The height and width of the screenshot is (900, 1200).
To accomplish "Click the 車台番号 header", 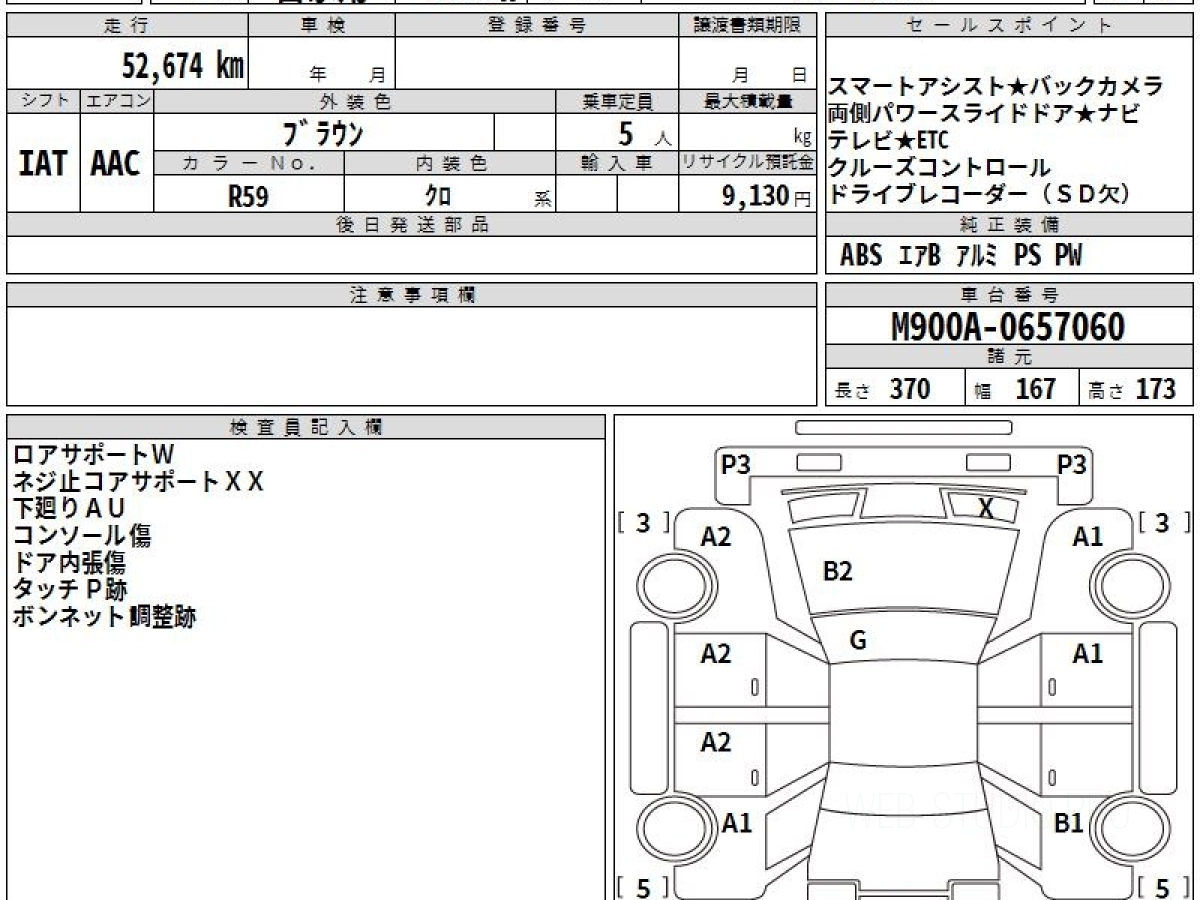I will pyautogui.click(x=1010, y=295).
